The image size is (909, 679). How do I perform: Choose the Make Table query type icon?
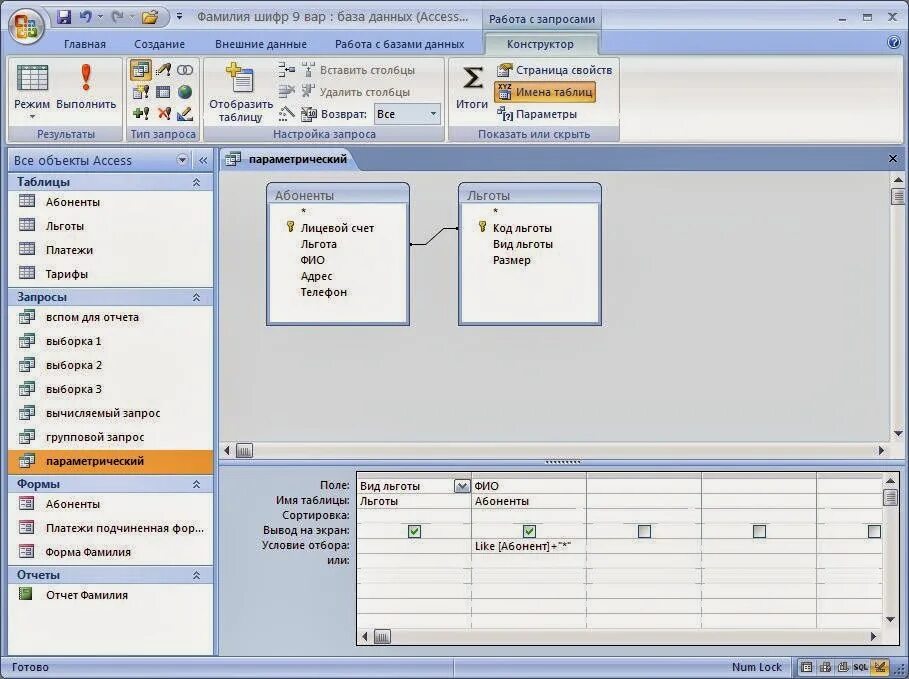coord(141,92)
